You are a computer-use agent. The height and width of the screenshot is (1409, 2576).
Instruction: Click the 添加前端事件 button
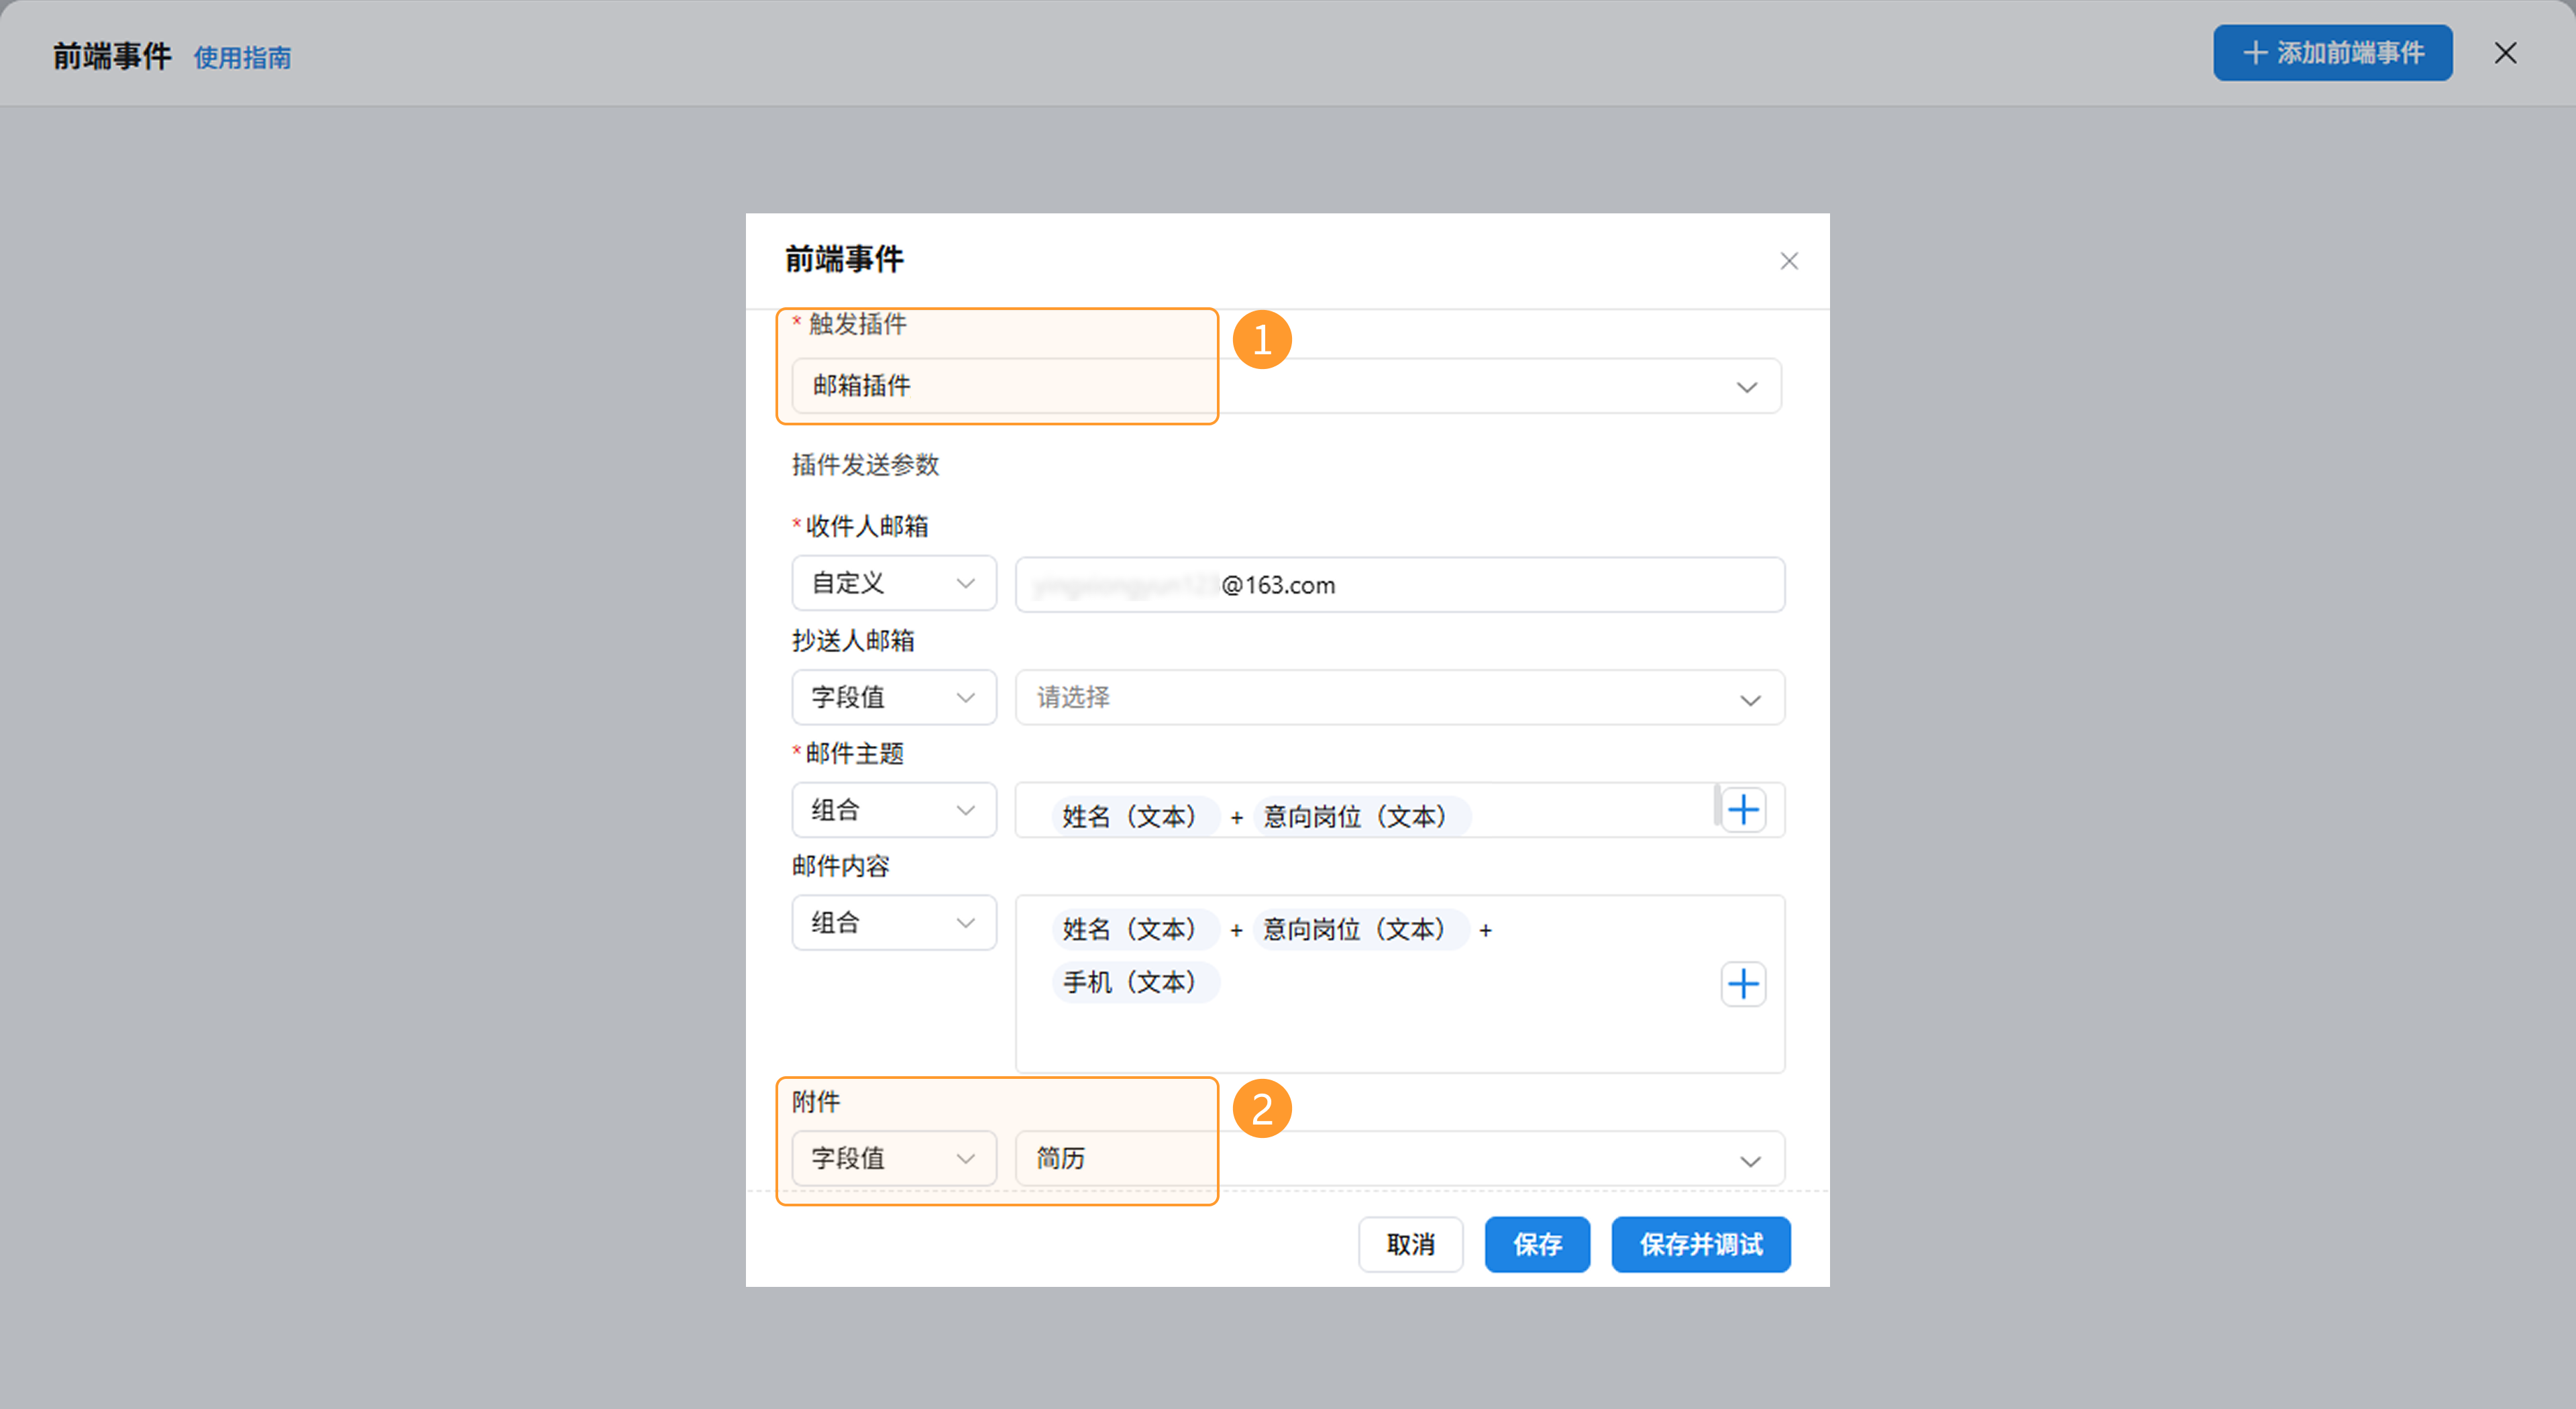coord(2332,53)
